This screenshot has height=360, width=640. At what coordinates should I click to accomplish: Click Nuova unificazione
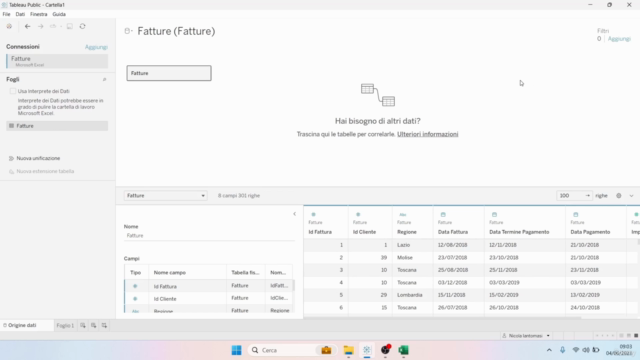(38, 158)
